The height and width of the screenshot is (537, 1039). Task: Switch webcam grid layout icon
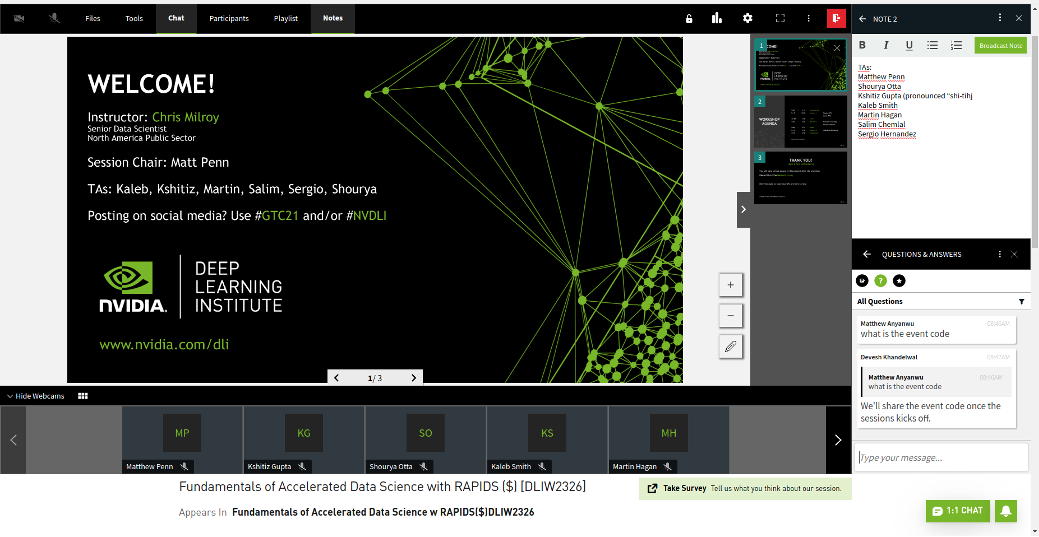pyautogui.click(x=83, y=396)
